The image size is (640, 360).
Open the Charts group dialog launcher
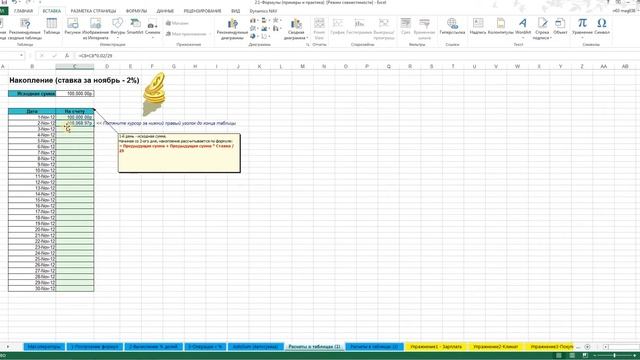[x=308, y=44]
